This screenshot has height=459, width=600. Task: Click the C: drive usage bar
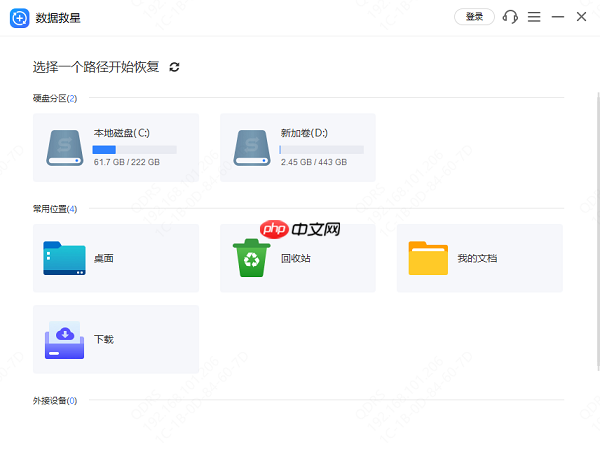(135, 149)
